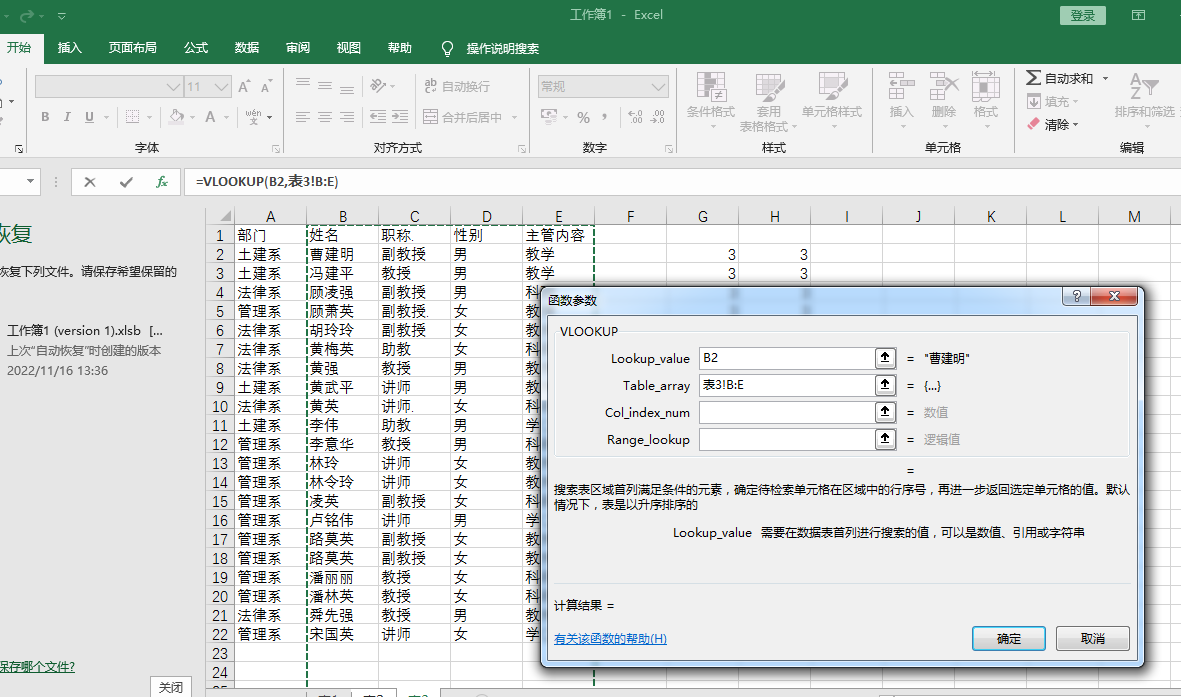Click the comma style icon
The height and width of the screenshot is (697, 1181).
coord(605,117)
